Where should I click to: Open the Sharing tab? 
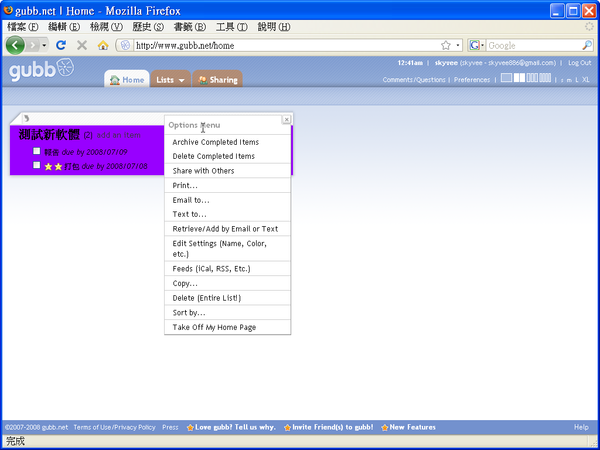pyautogui.click(x=217, y=80)
